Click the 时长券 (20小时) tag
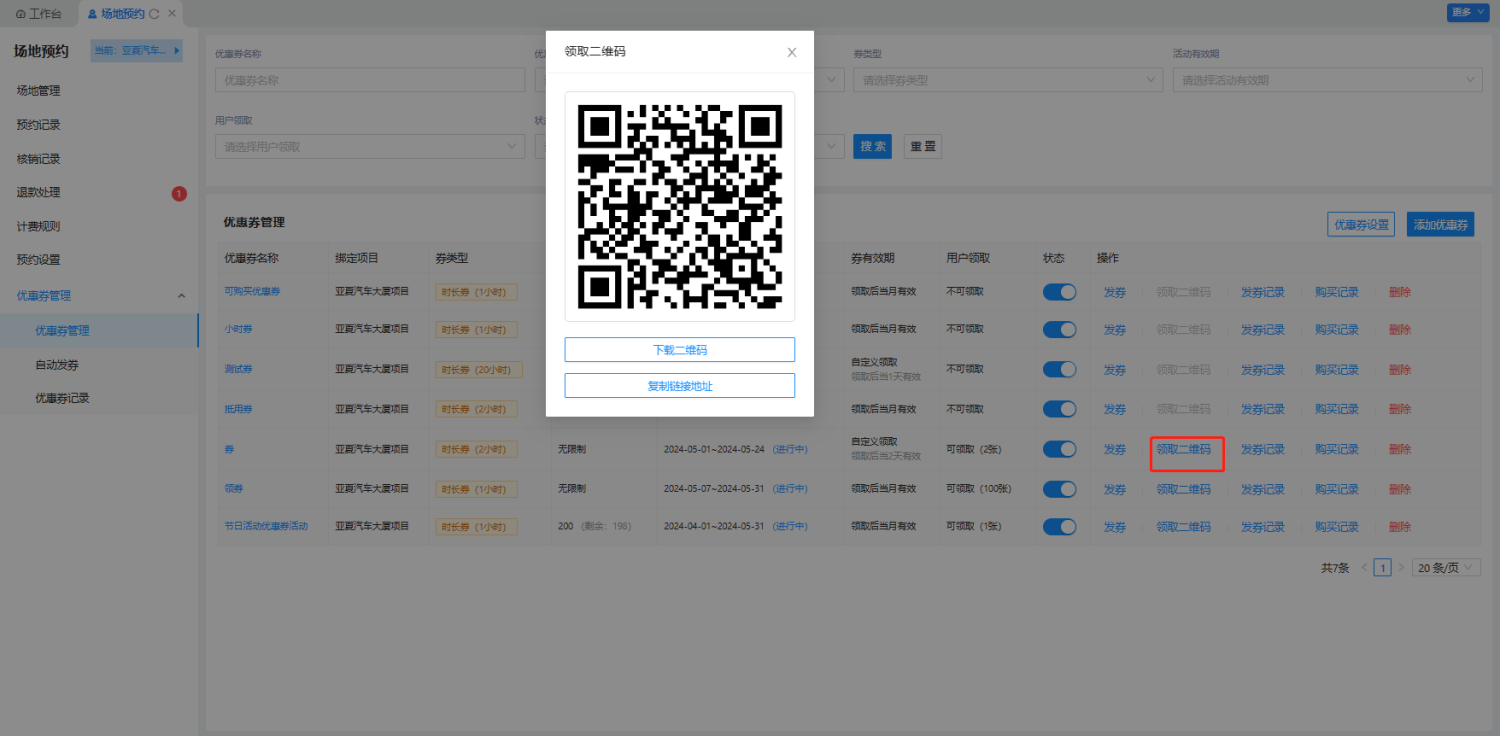This screenshot has width=1500, height=736. (x=479, y=369)
